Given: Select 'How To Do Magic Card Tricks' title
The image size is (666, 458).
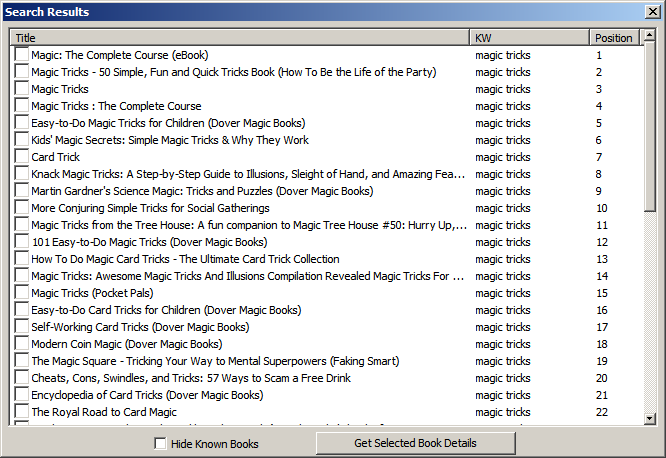Looking at the screenshot, I should point(185,259).
